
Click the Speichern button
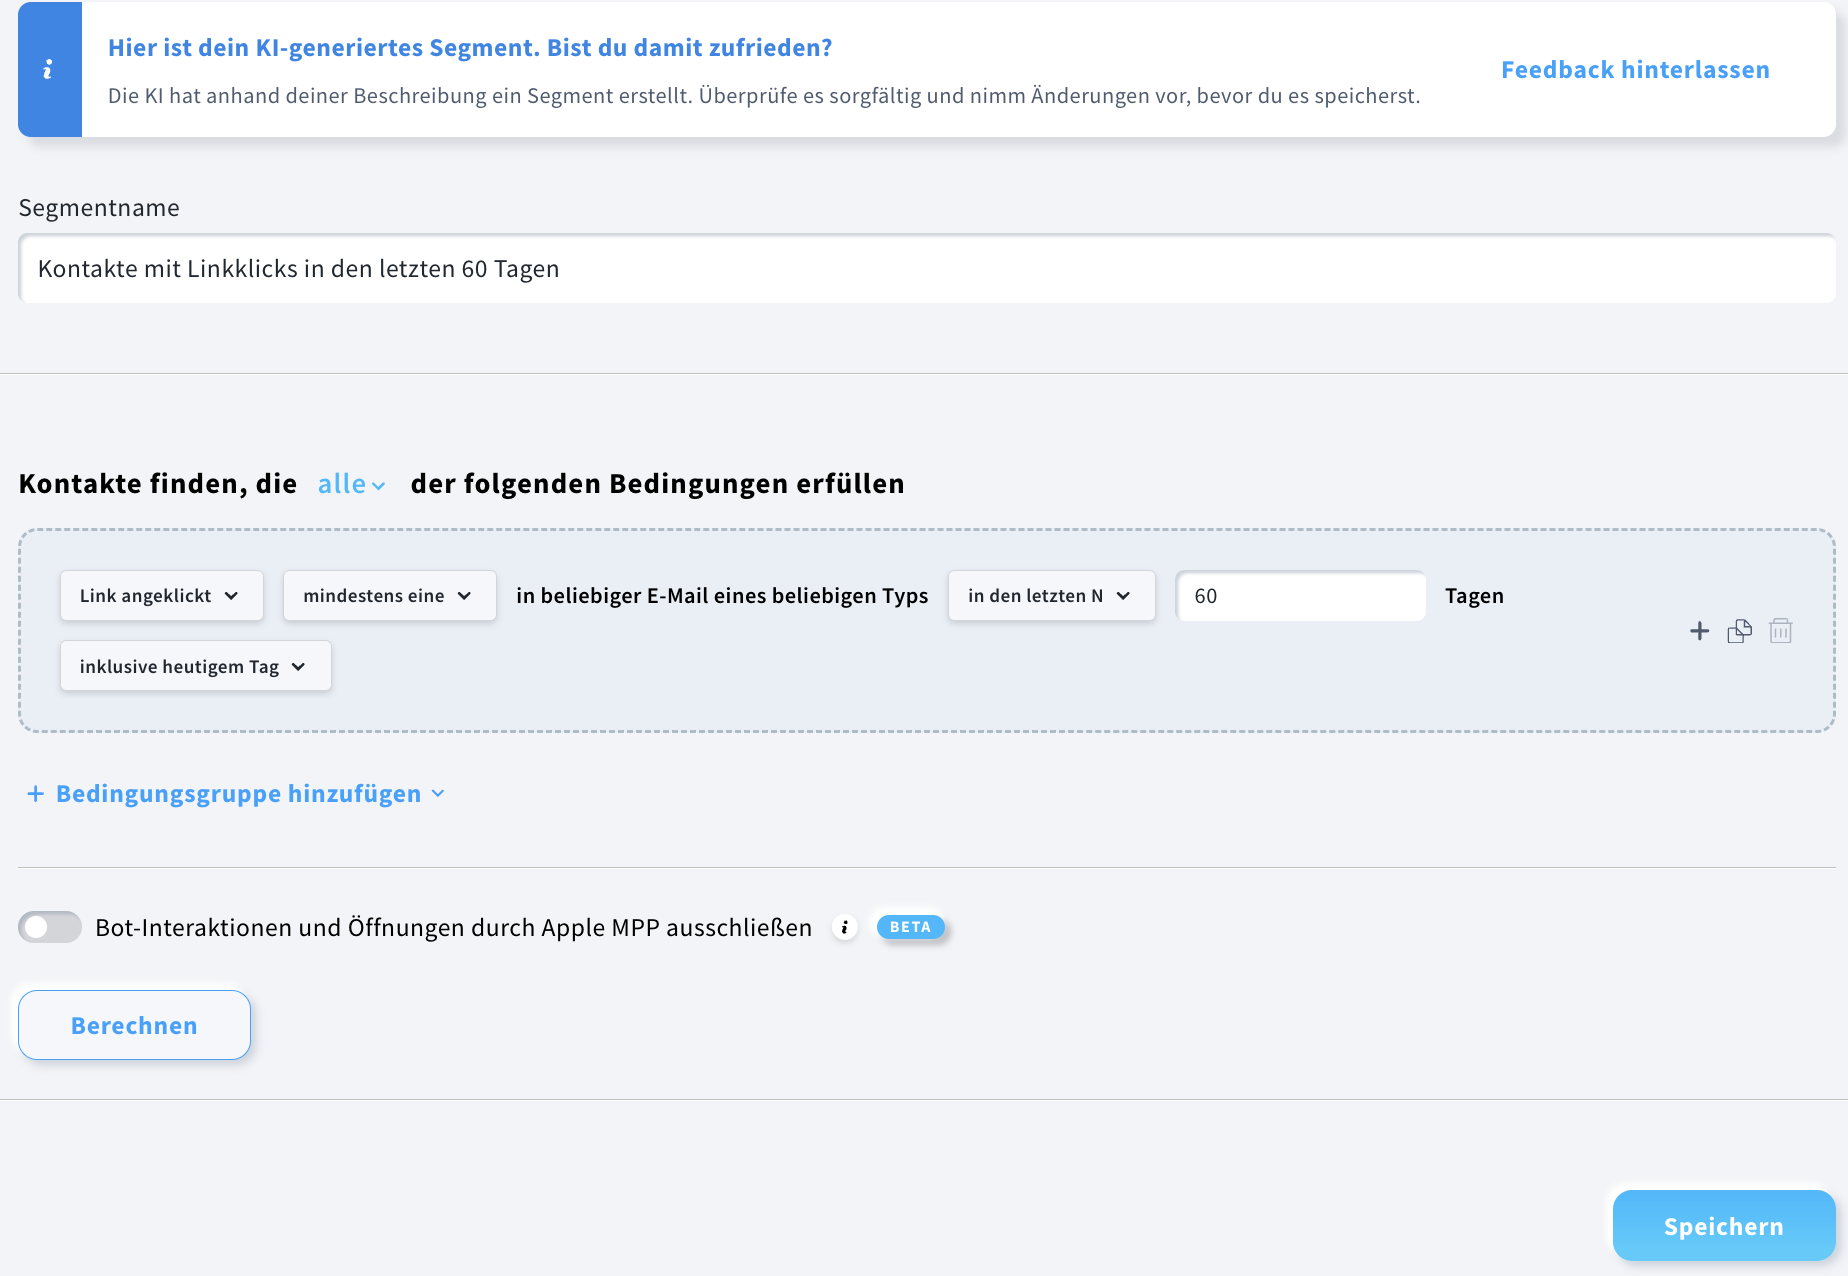[1722, 1225]
